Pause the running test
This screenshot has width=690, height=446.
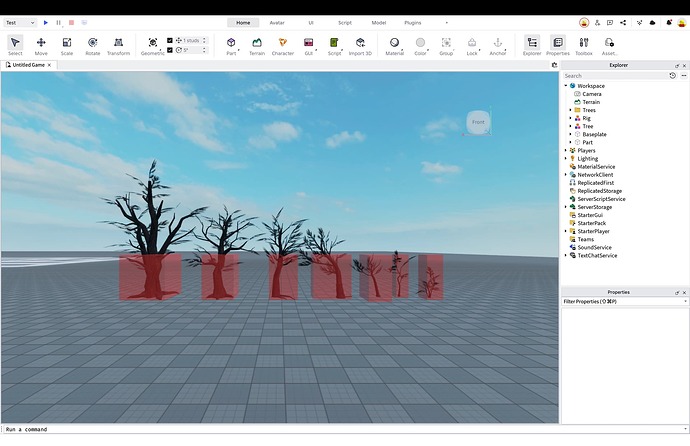[59, 22]
